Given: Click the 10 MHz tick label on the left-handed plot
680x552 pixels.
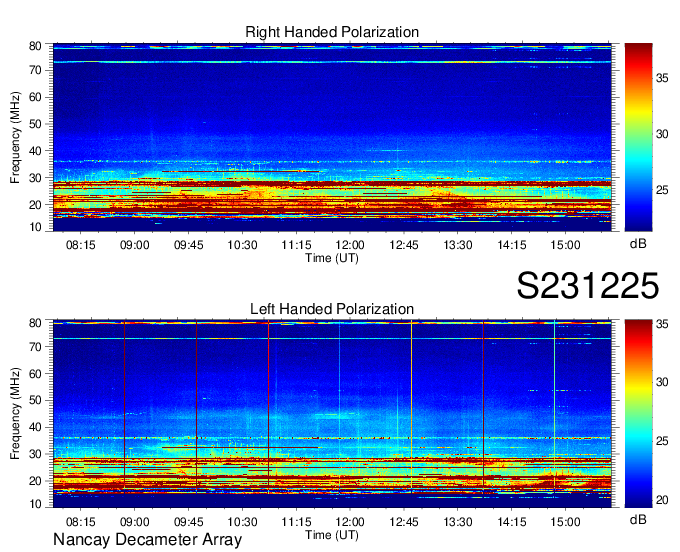Looking at the screenshot, I should coord(35,504).
